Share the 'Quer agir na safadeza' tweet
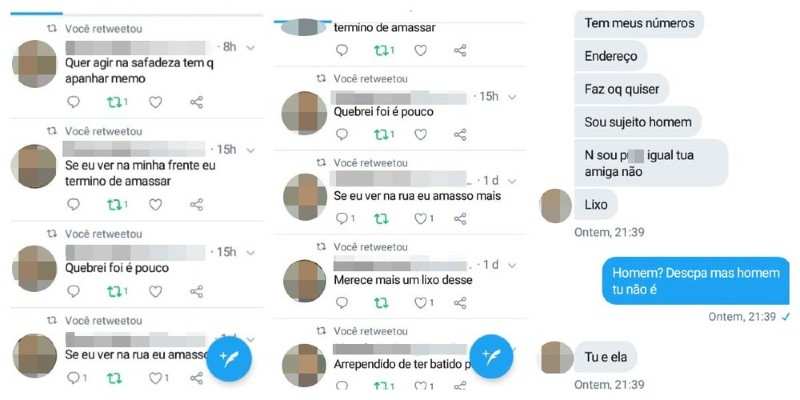The width and height of the screenshot is (800, 400). [x=196, y=102]
